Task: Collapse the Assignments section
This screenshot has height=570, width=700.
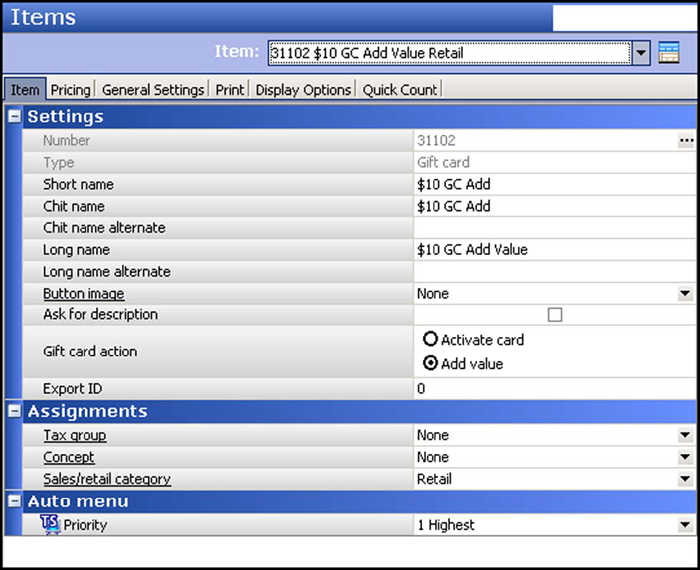Action: coord(14,411)
